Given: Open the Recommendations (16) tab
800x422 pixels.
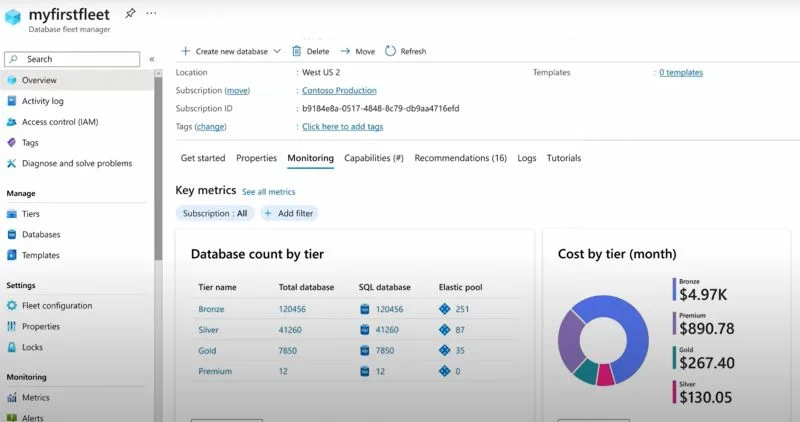Looking at the screenshot, I should [x=460, y=158].
